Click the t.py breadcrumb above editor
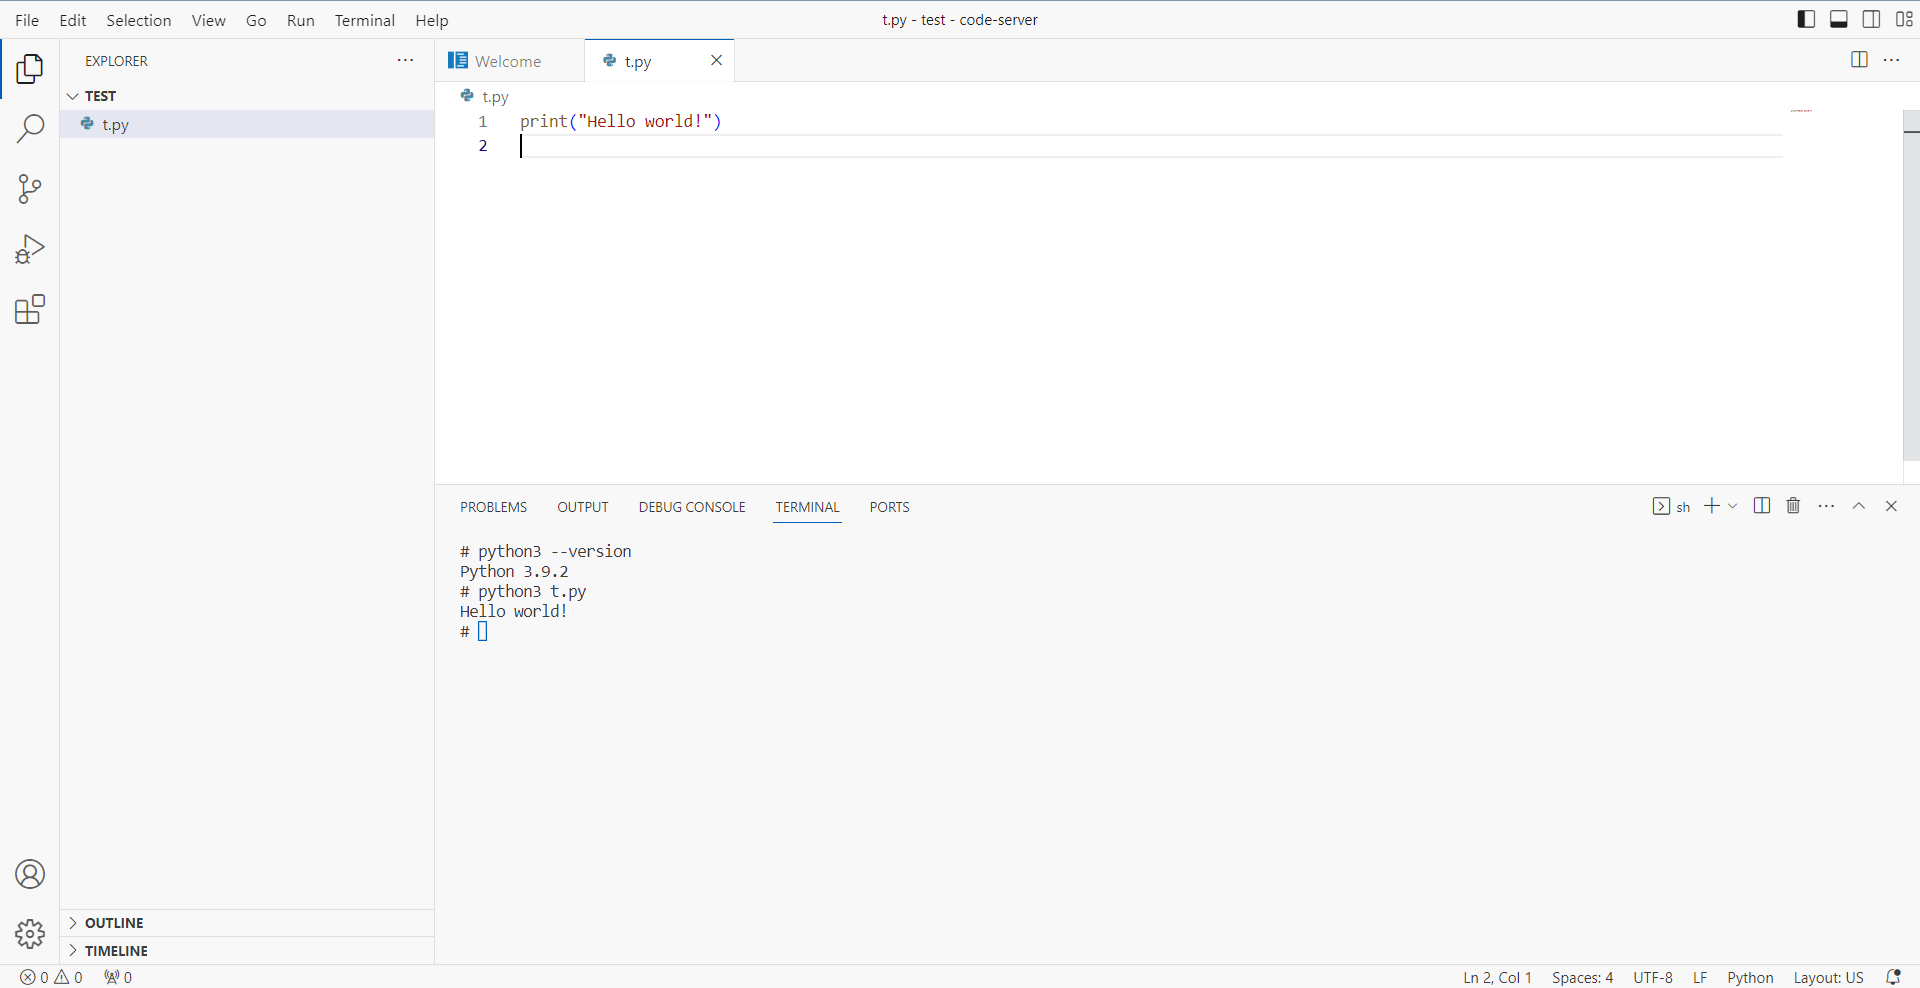 [486, 97]
